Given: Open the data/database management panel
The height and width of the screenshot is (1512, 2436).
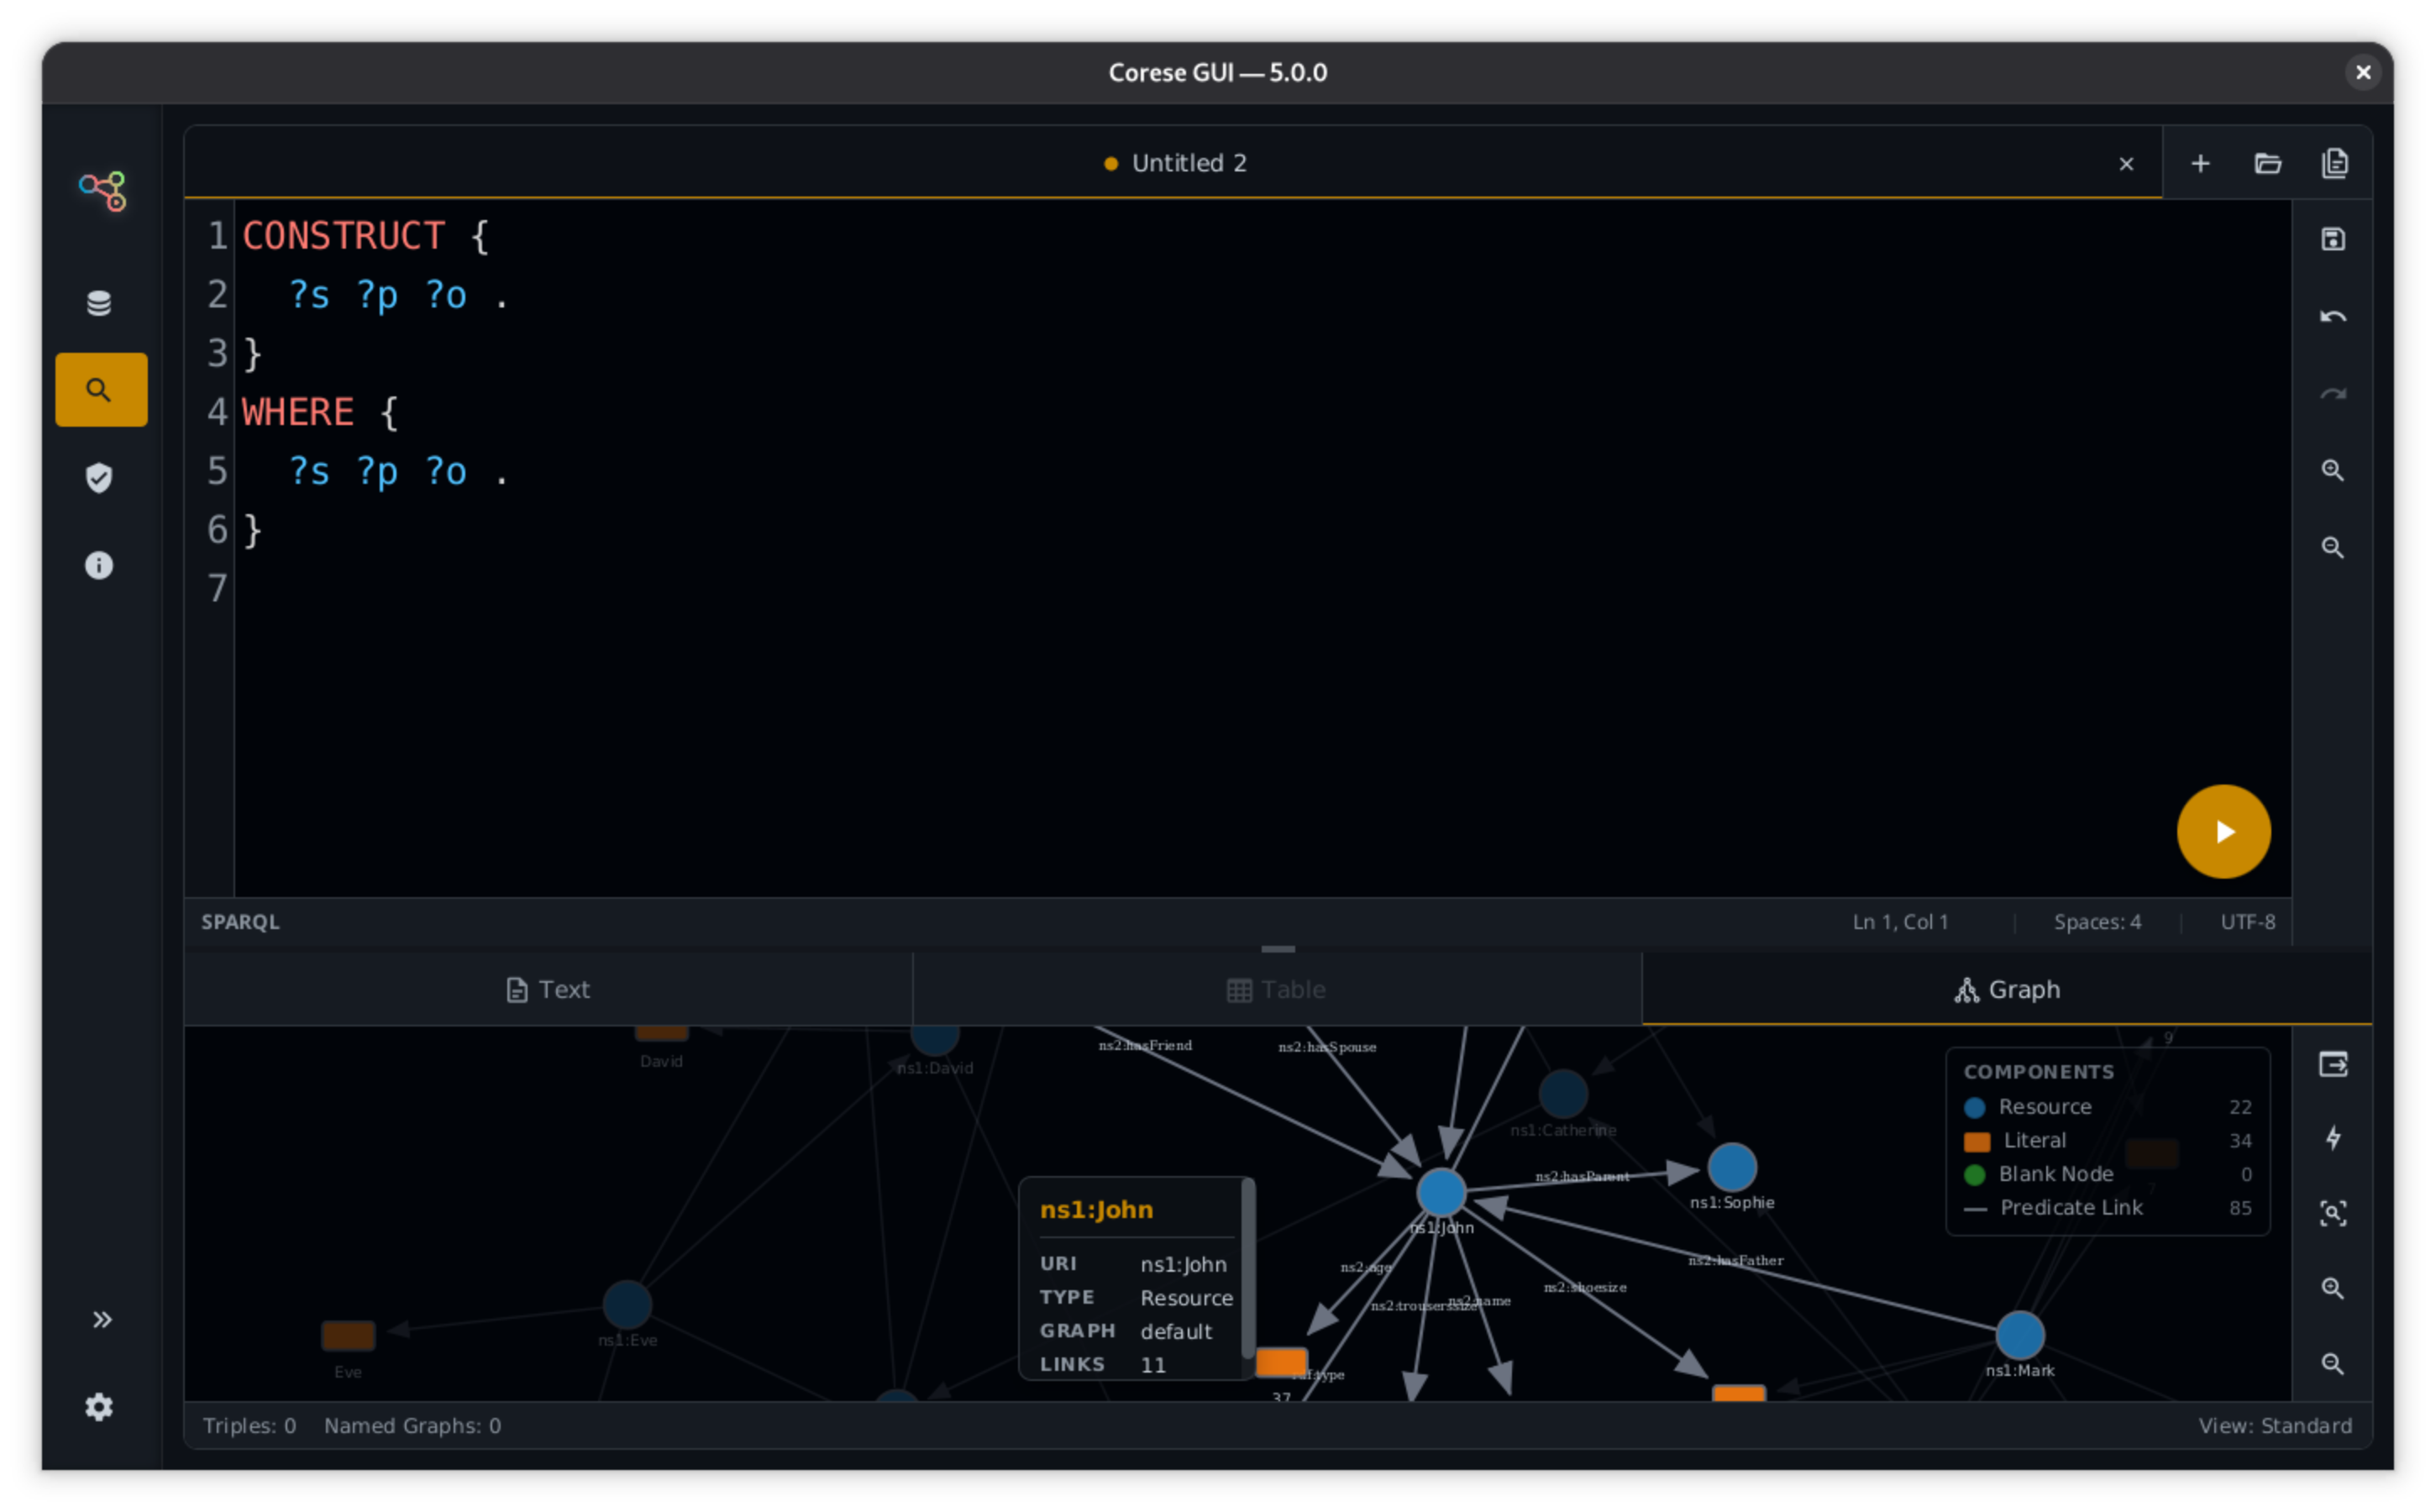Looking at the screenshot, I should 99,302.
